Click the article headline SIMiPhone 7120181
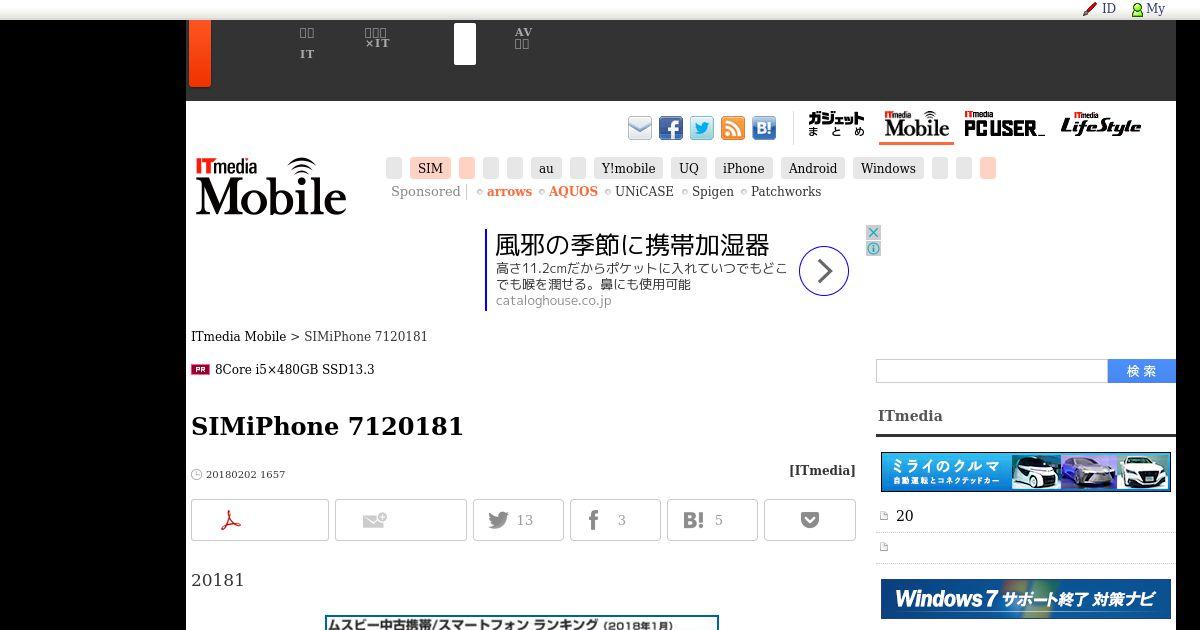This screenshot has width=1200, height=630. pyautogui.click(x=327, y=426)
